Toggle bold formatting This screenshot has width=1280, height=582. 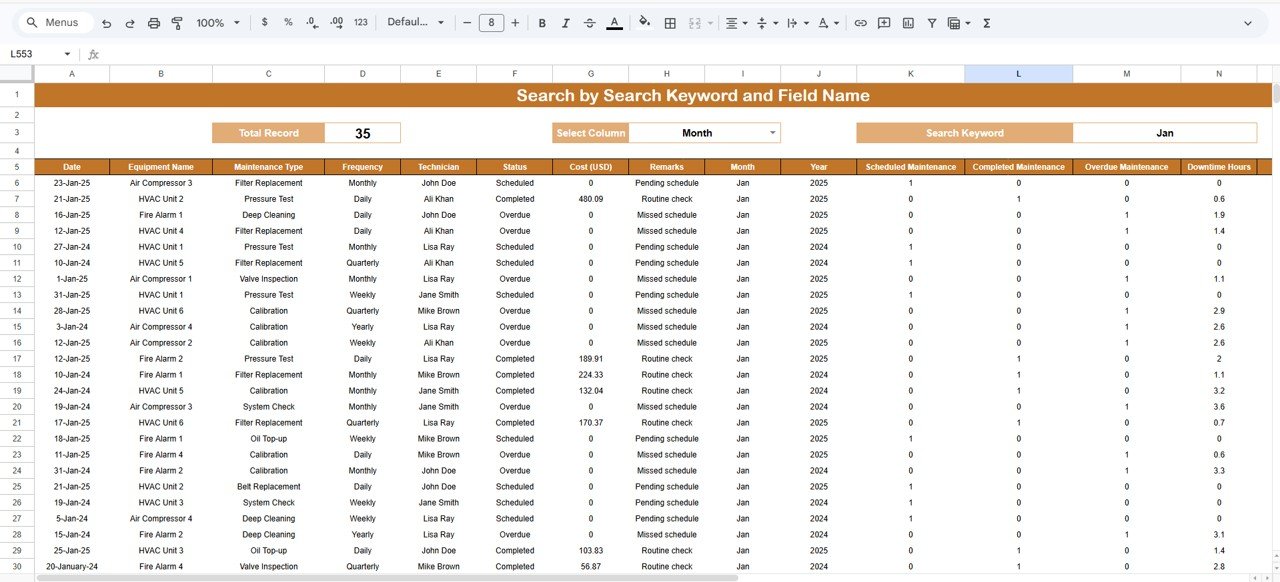pos(541,22)
